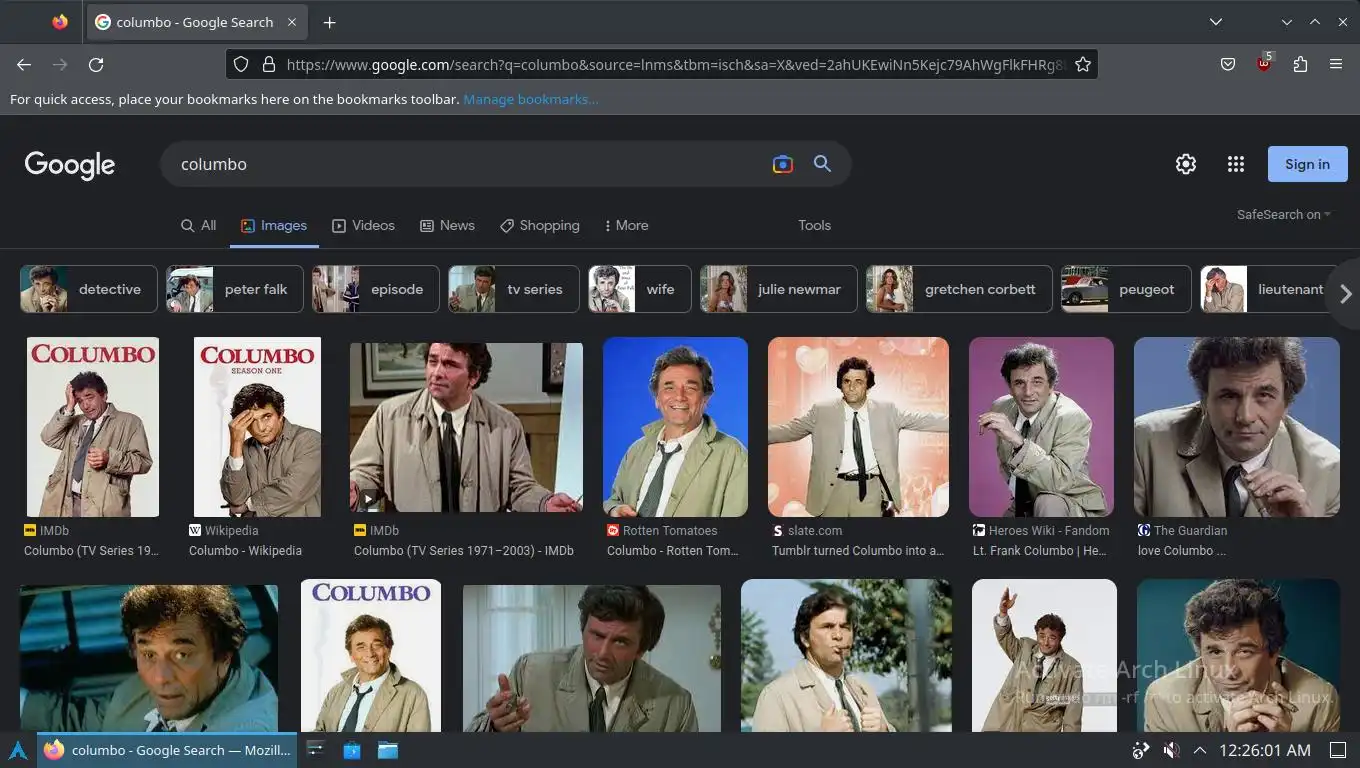
Task: Filter by the peter falk chip
Action: coord(235,289)
